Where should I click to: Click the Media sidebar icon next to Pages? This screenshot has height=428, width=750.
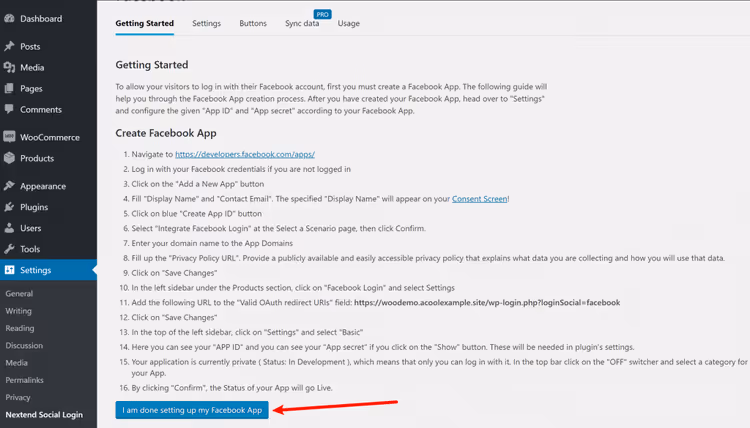tap(9, 67)
